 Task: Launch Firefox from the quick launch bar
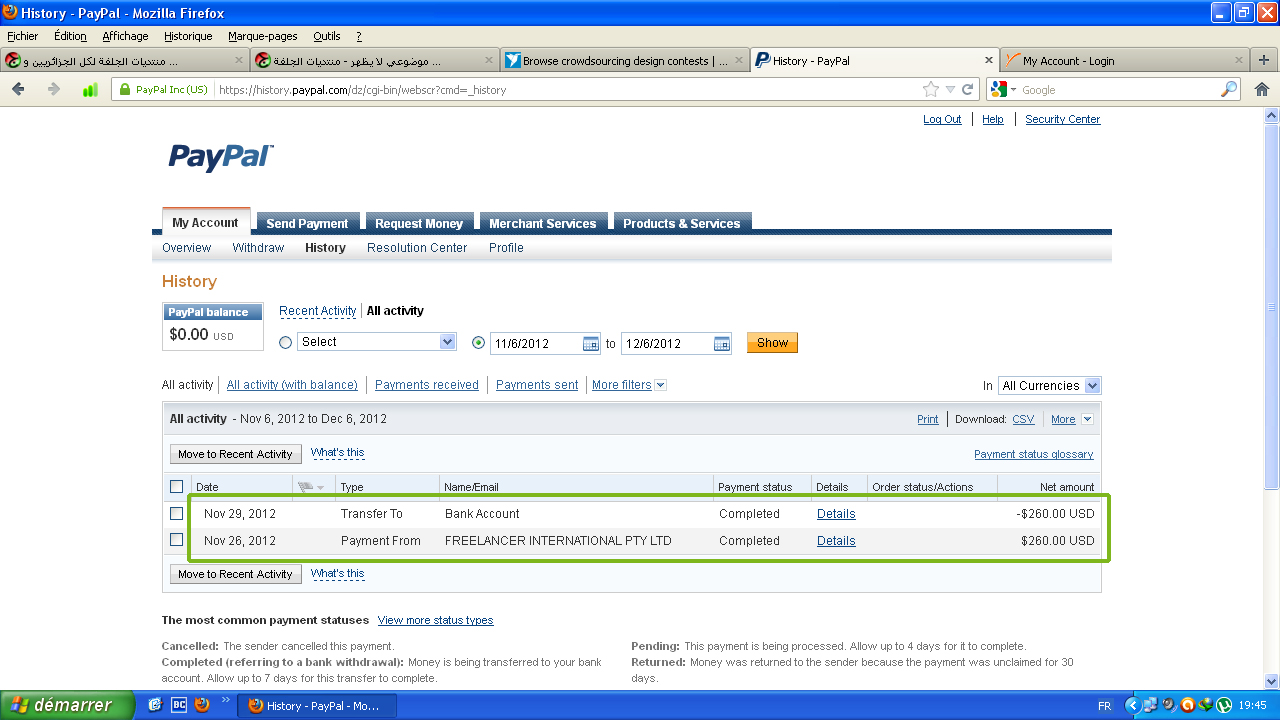203,705
